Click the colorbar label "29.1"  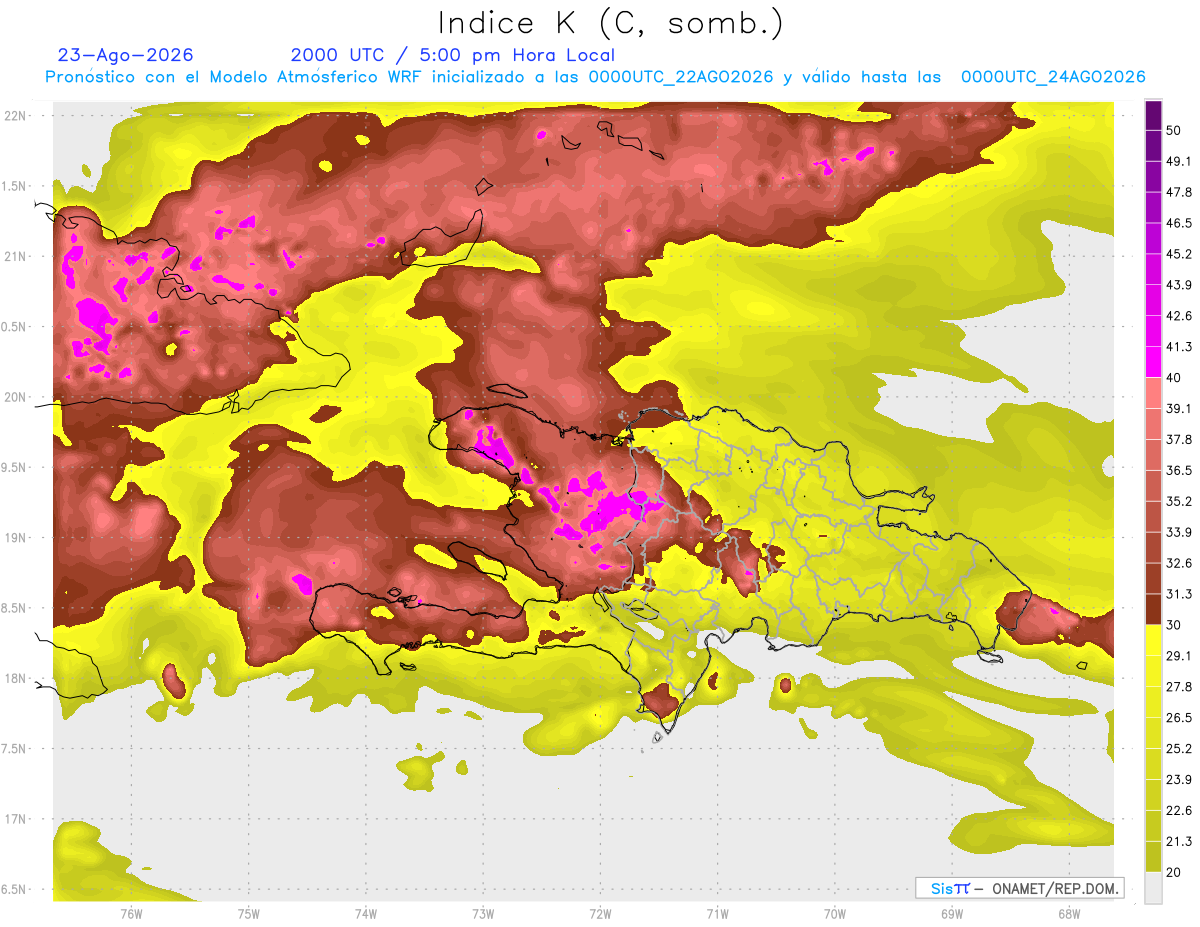tap(1180, 656)
